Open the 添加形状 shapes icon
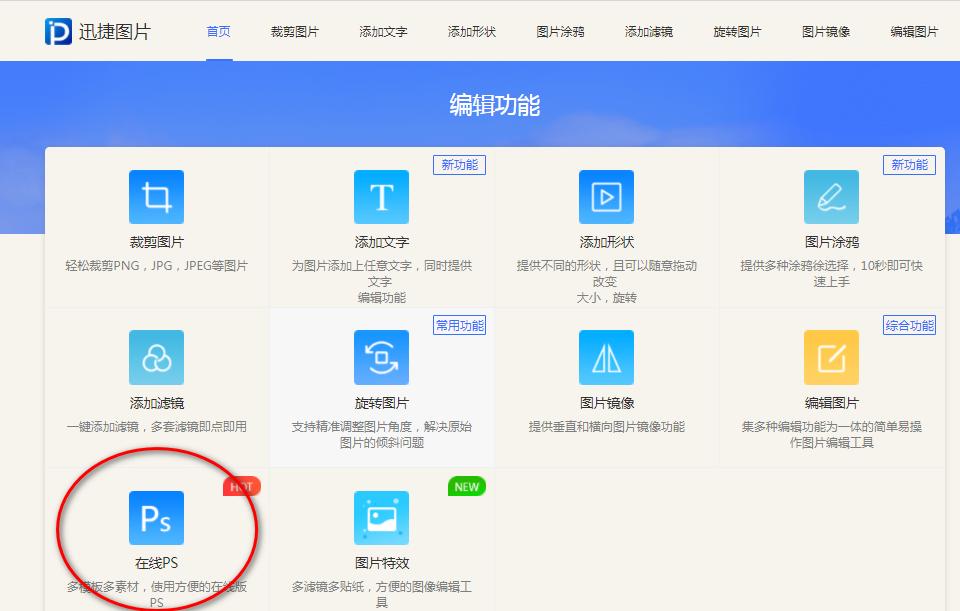This screenshot has height=611, width=960. (x=605, y=196)
